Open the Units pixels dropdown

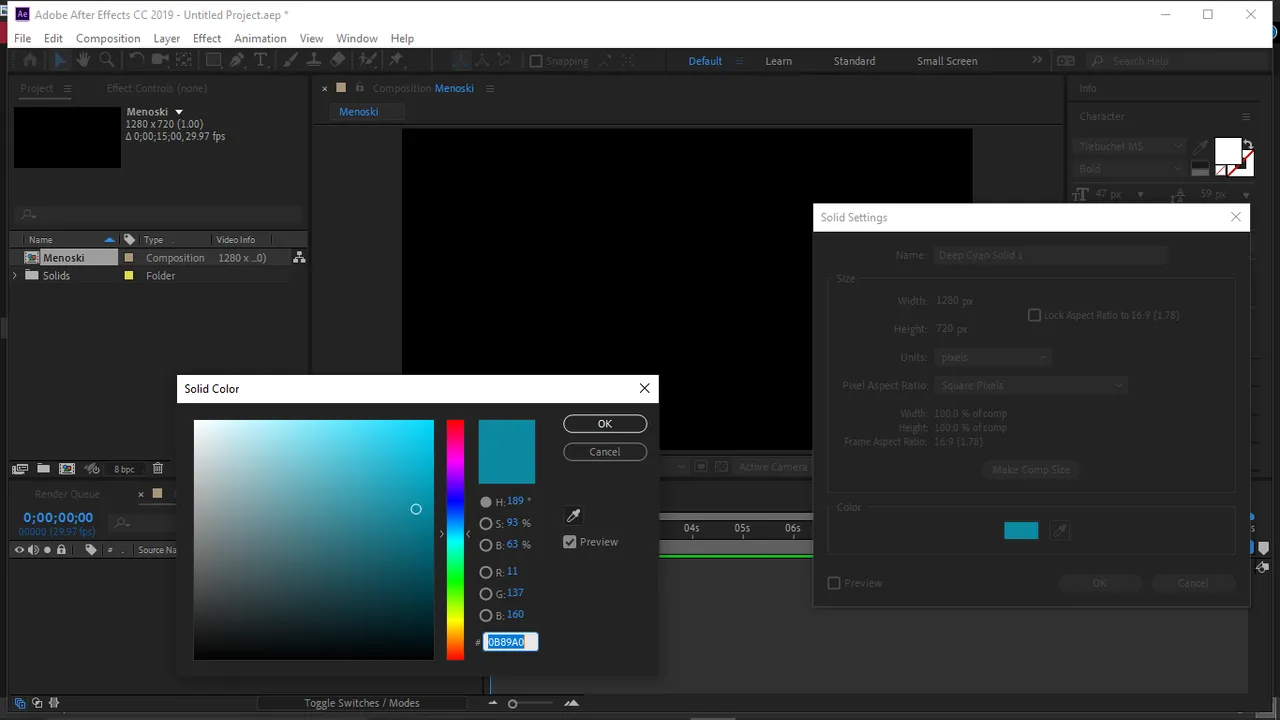(993, 357)
